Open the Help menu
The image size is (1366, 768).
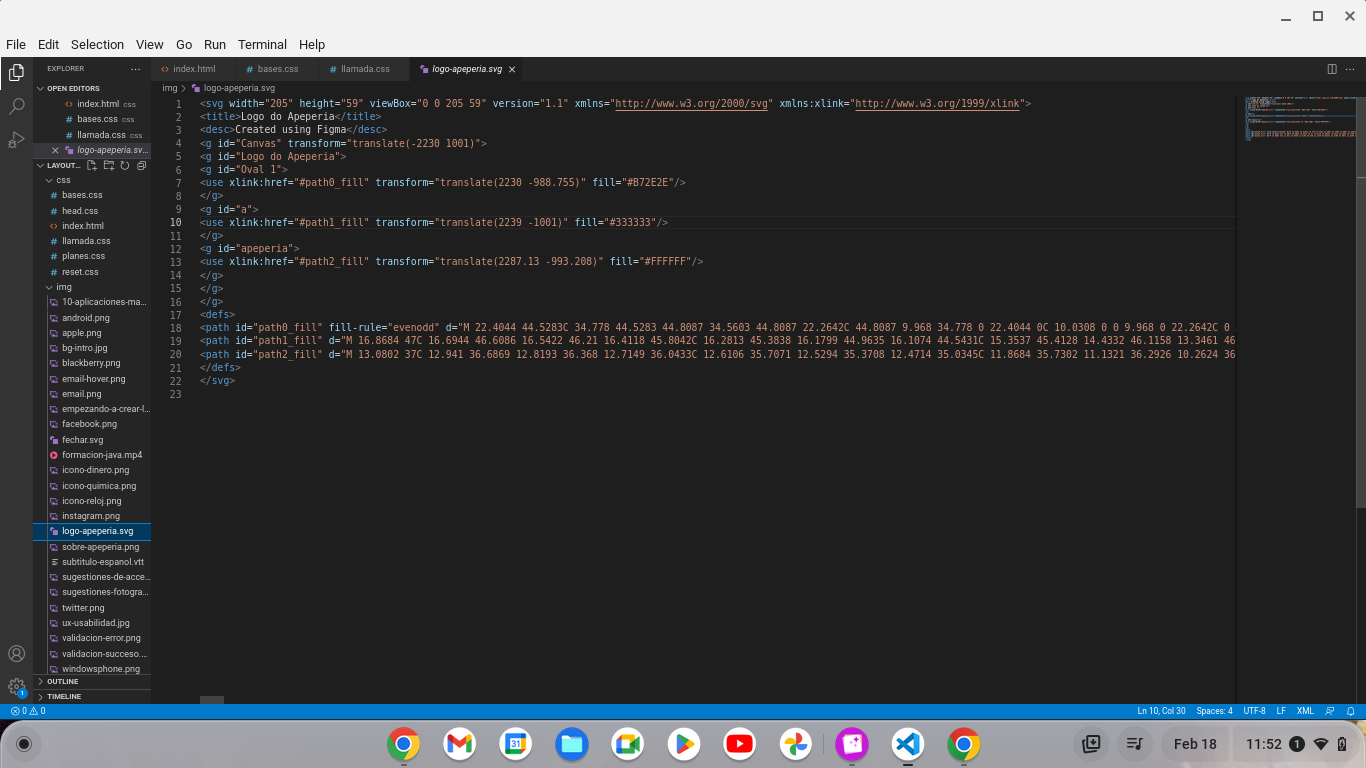coord(312,44)
